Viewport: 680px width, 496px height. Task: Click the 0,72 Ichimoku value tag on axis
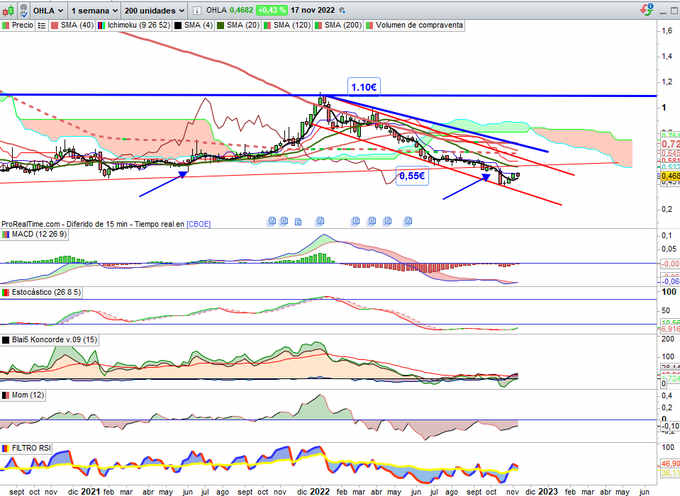(x=670, y=144)
